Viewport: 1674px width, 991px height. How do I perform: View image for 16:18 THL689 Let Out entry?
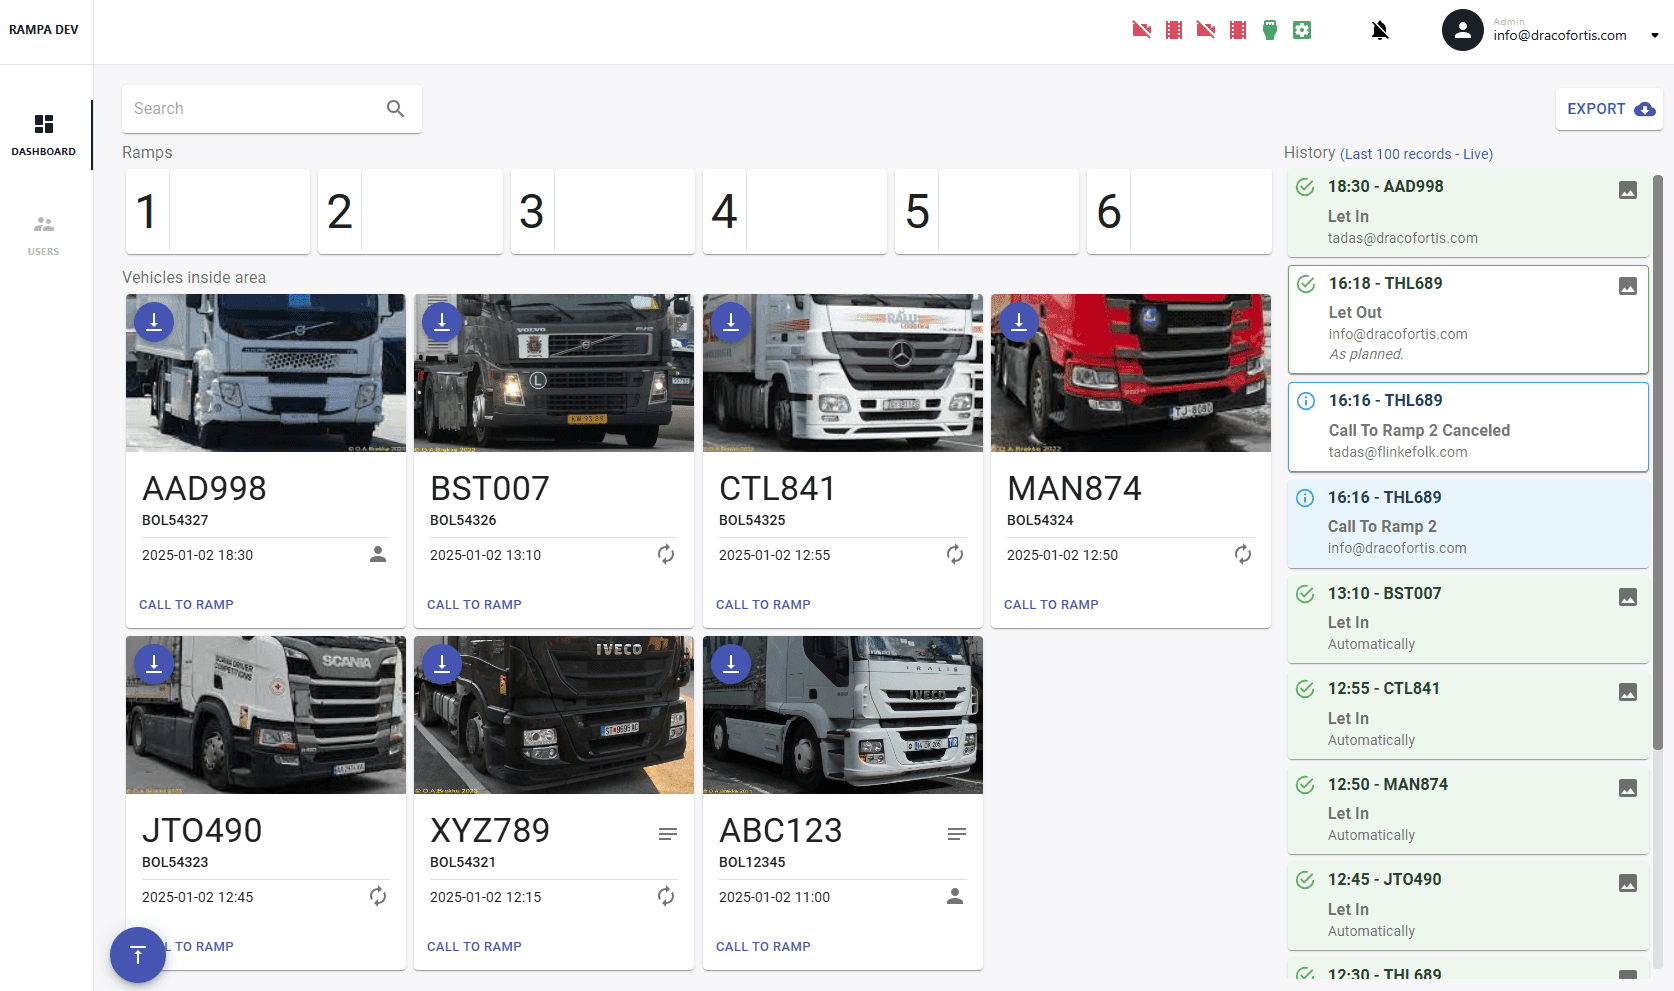pos(1628,287)
